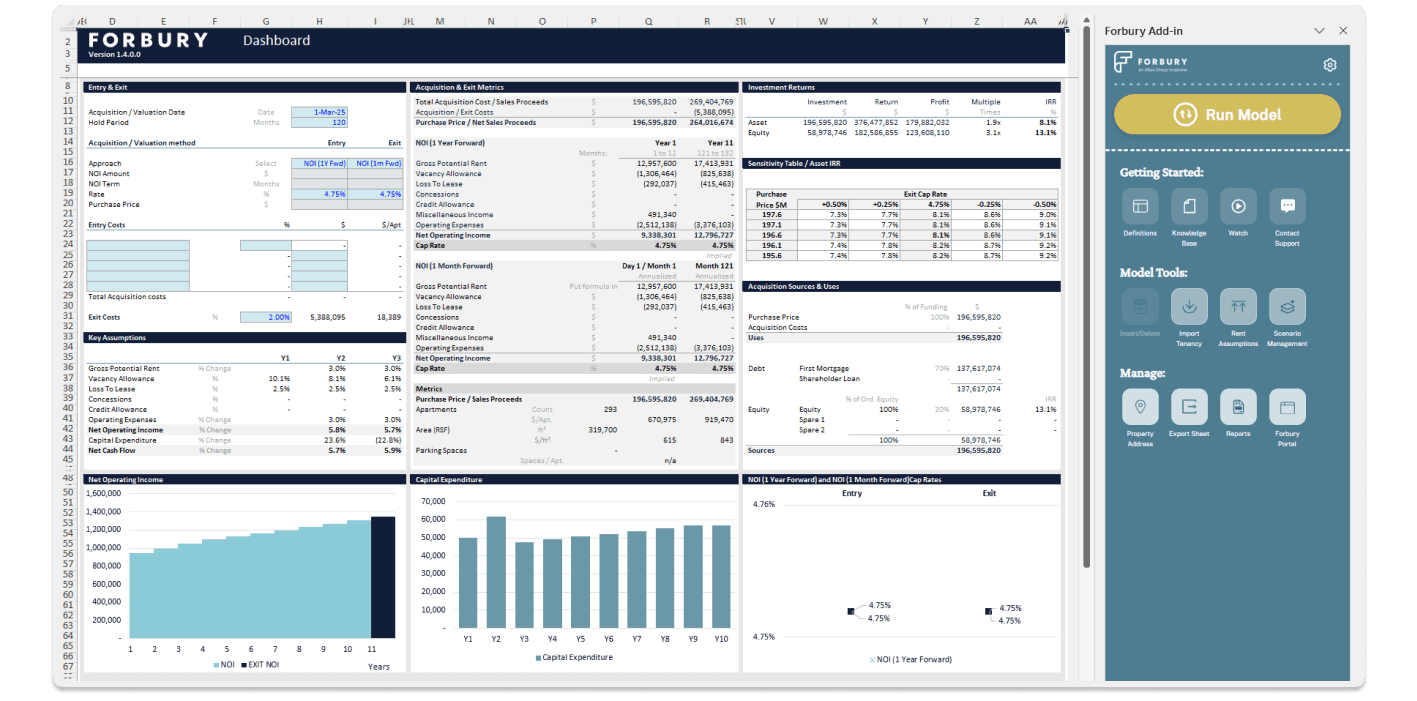This screenshot has height=701, width=1417.
Task: Click the Exit Costs 2.00% input cell
Action: tap(267, 317)
